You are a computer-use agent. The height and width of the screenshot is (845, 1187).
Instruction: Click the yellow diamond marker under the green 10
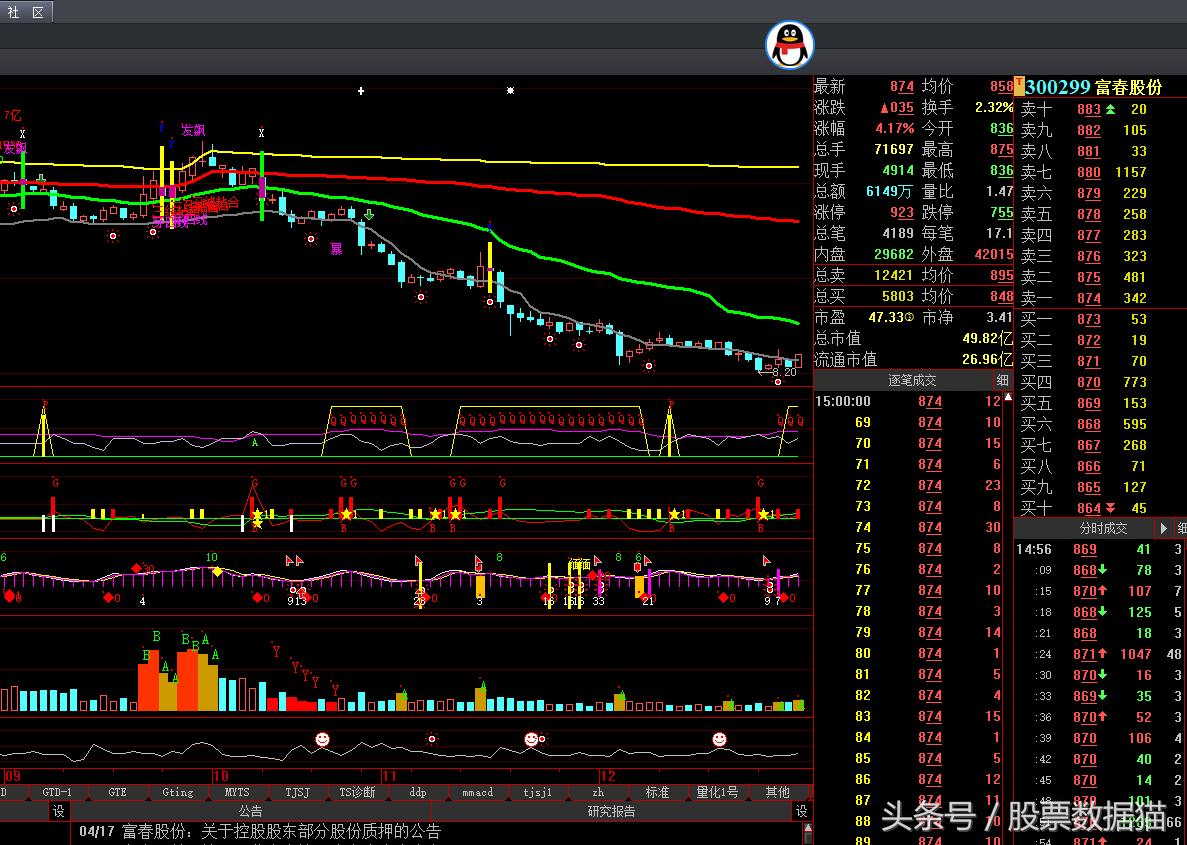pyautogui.click(x=217, y=571)
